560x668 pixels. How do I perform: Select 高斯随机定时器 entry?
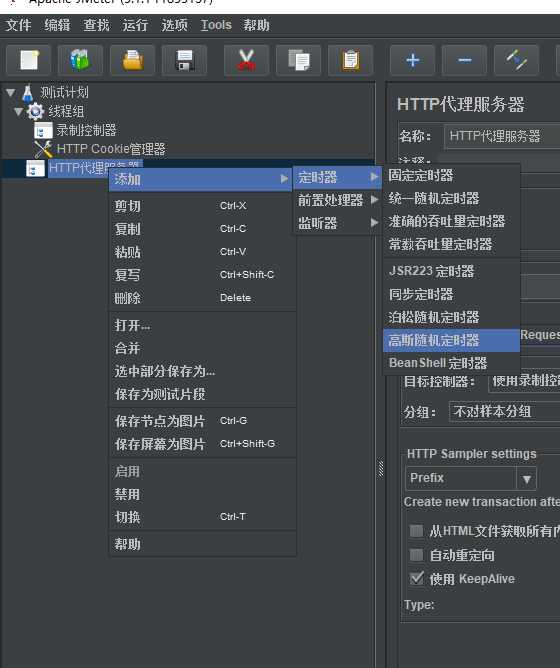coord(452,340)
